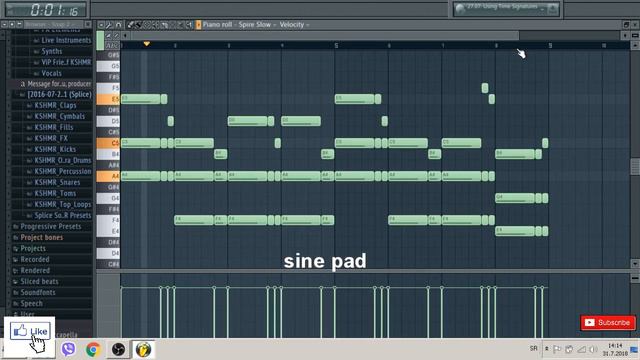Open the KSHMR_Snares folder
The height and width of the screenshot is (360, 640).
point(57,183)
